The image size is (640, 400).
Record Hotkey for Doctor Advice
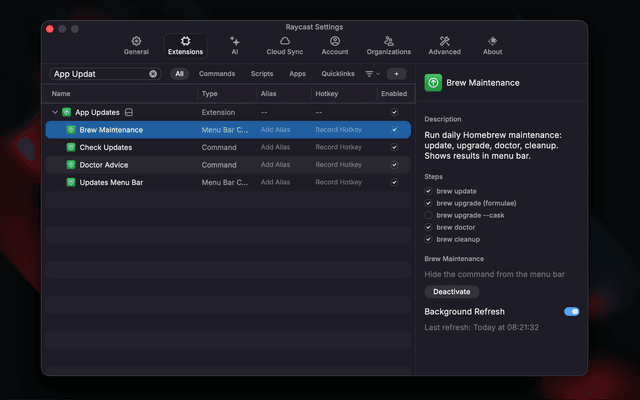pyautogui.click(x=338, y=165)
